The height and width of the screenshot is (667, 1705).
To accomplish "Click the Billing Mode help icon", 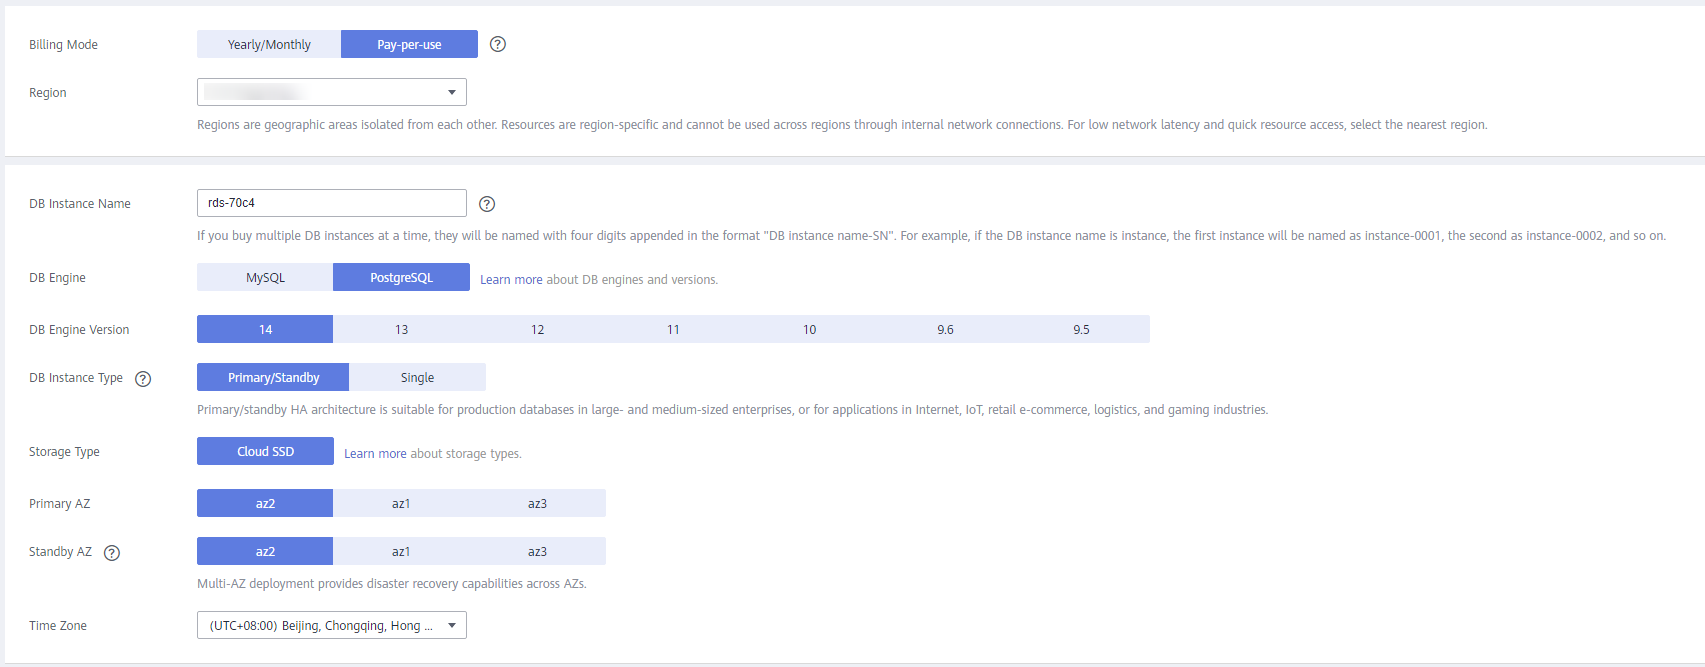I will coord(498,44).
